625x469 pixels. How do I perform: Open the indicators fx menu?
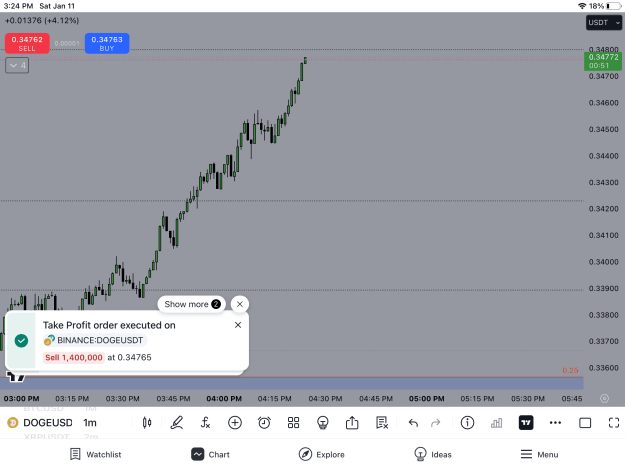coord(205,423)
